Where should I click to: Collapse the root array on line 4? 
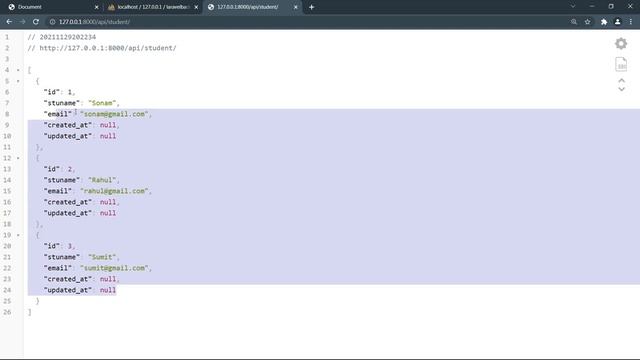coord(18,70)
